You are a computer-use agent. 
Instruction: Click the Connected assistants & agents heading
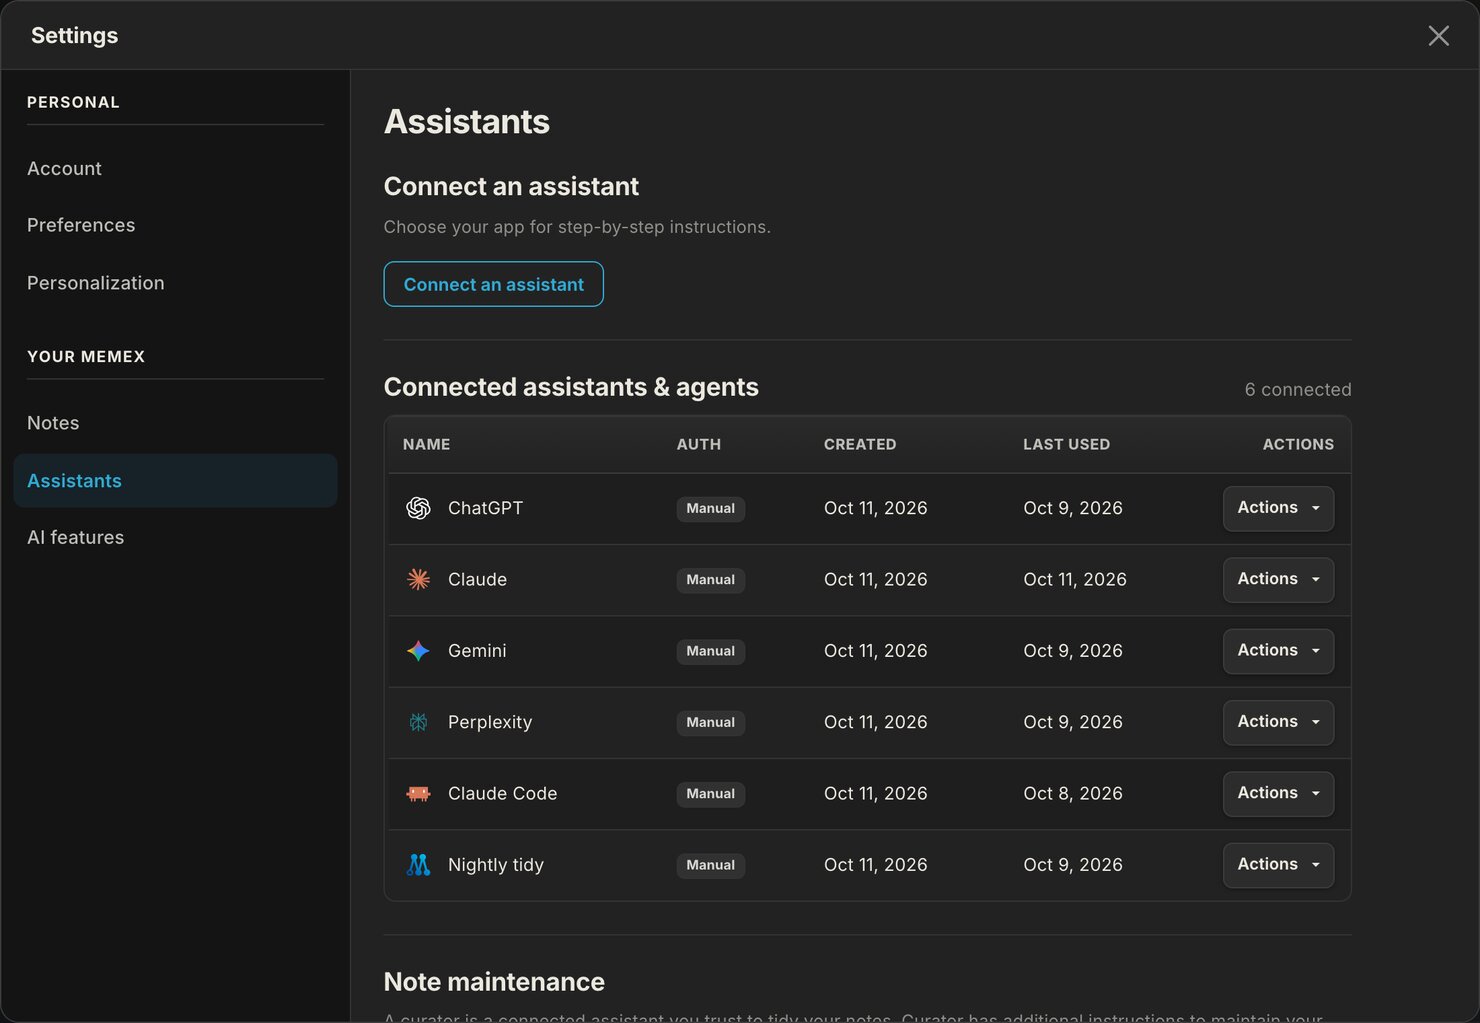571,387
